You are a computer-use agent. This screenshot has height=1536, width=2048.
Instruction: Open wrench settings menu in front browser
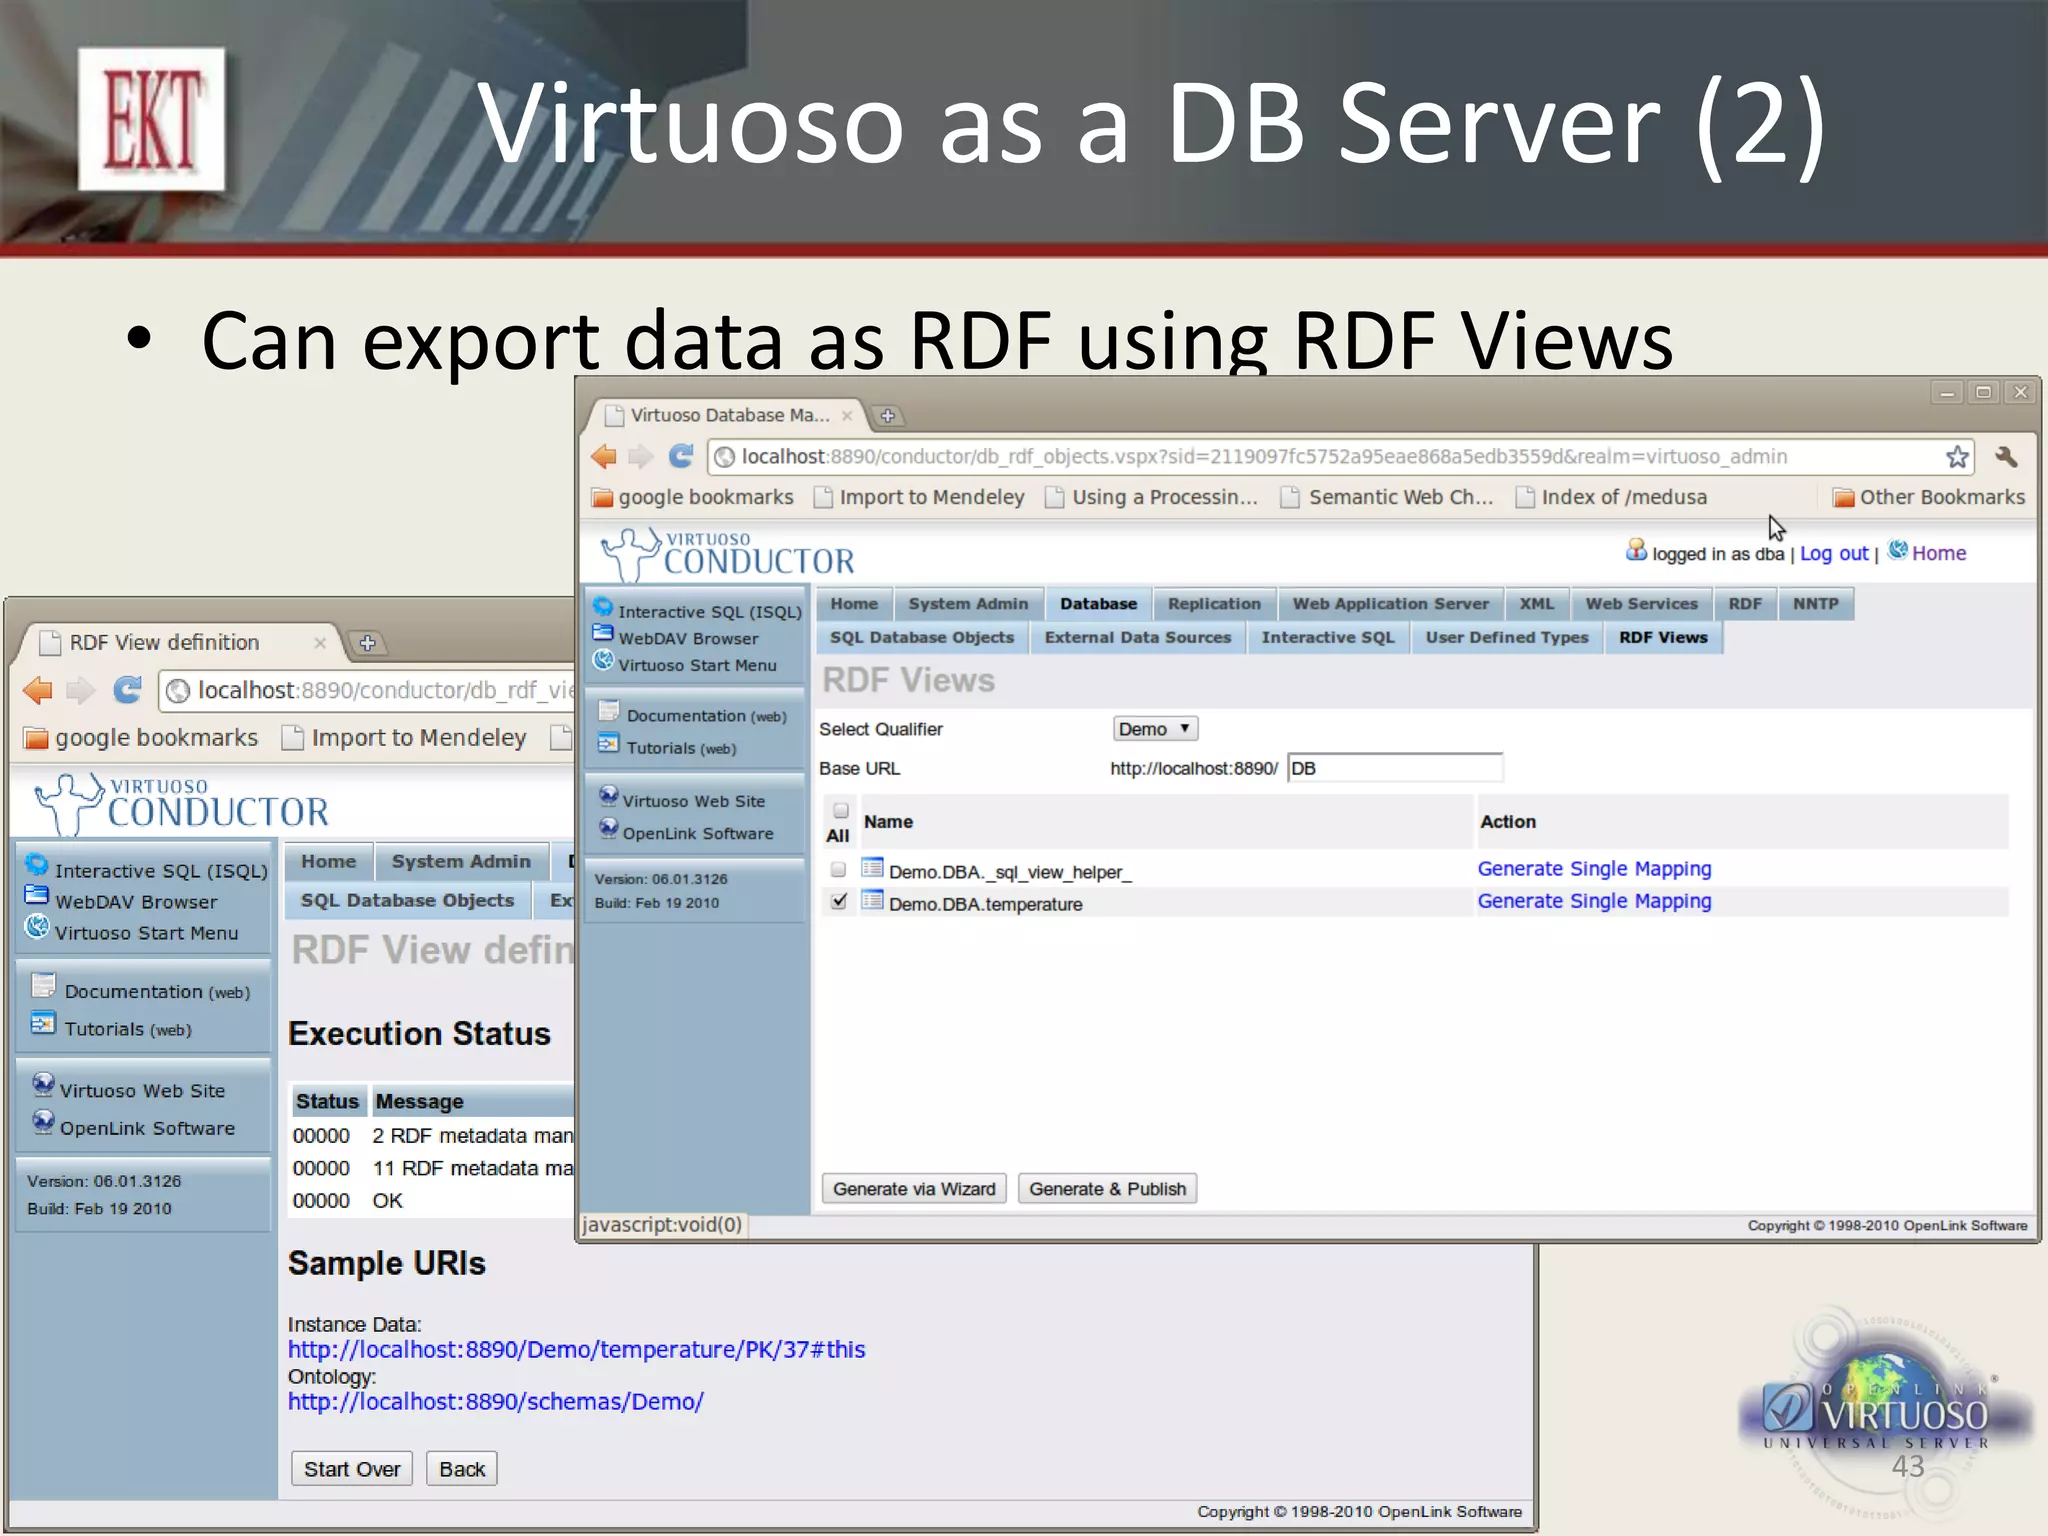click(2006, 457)
